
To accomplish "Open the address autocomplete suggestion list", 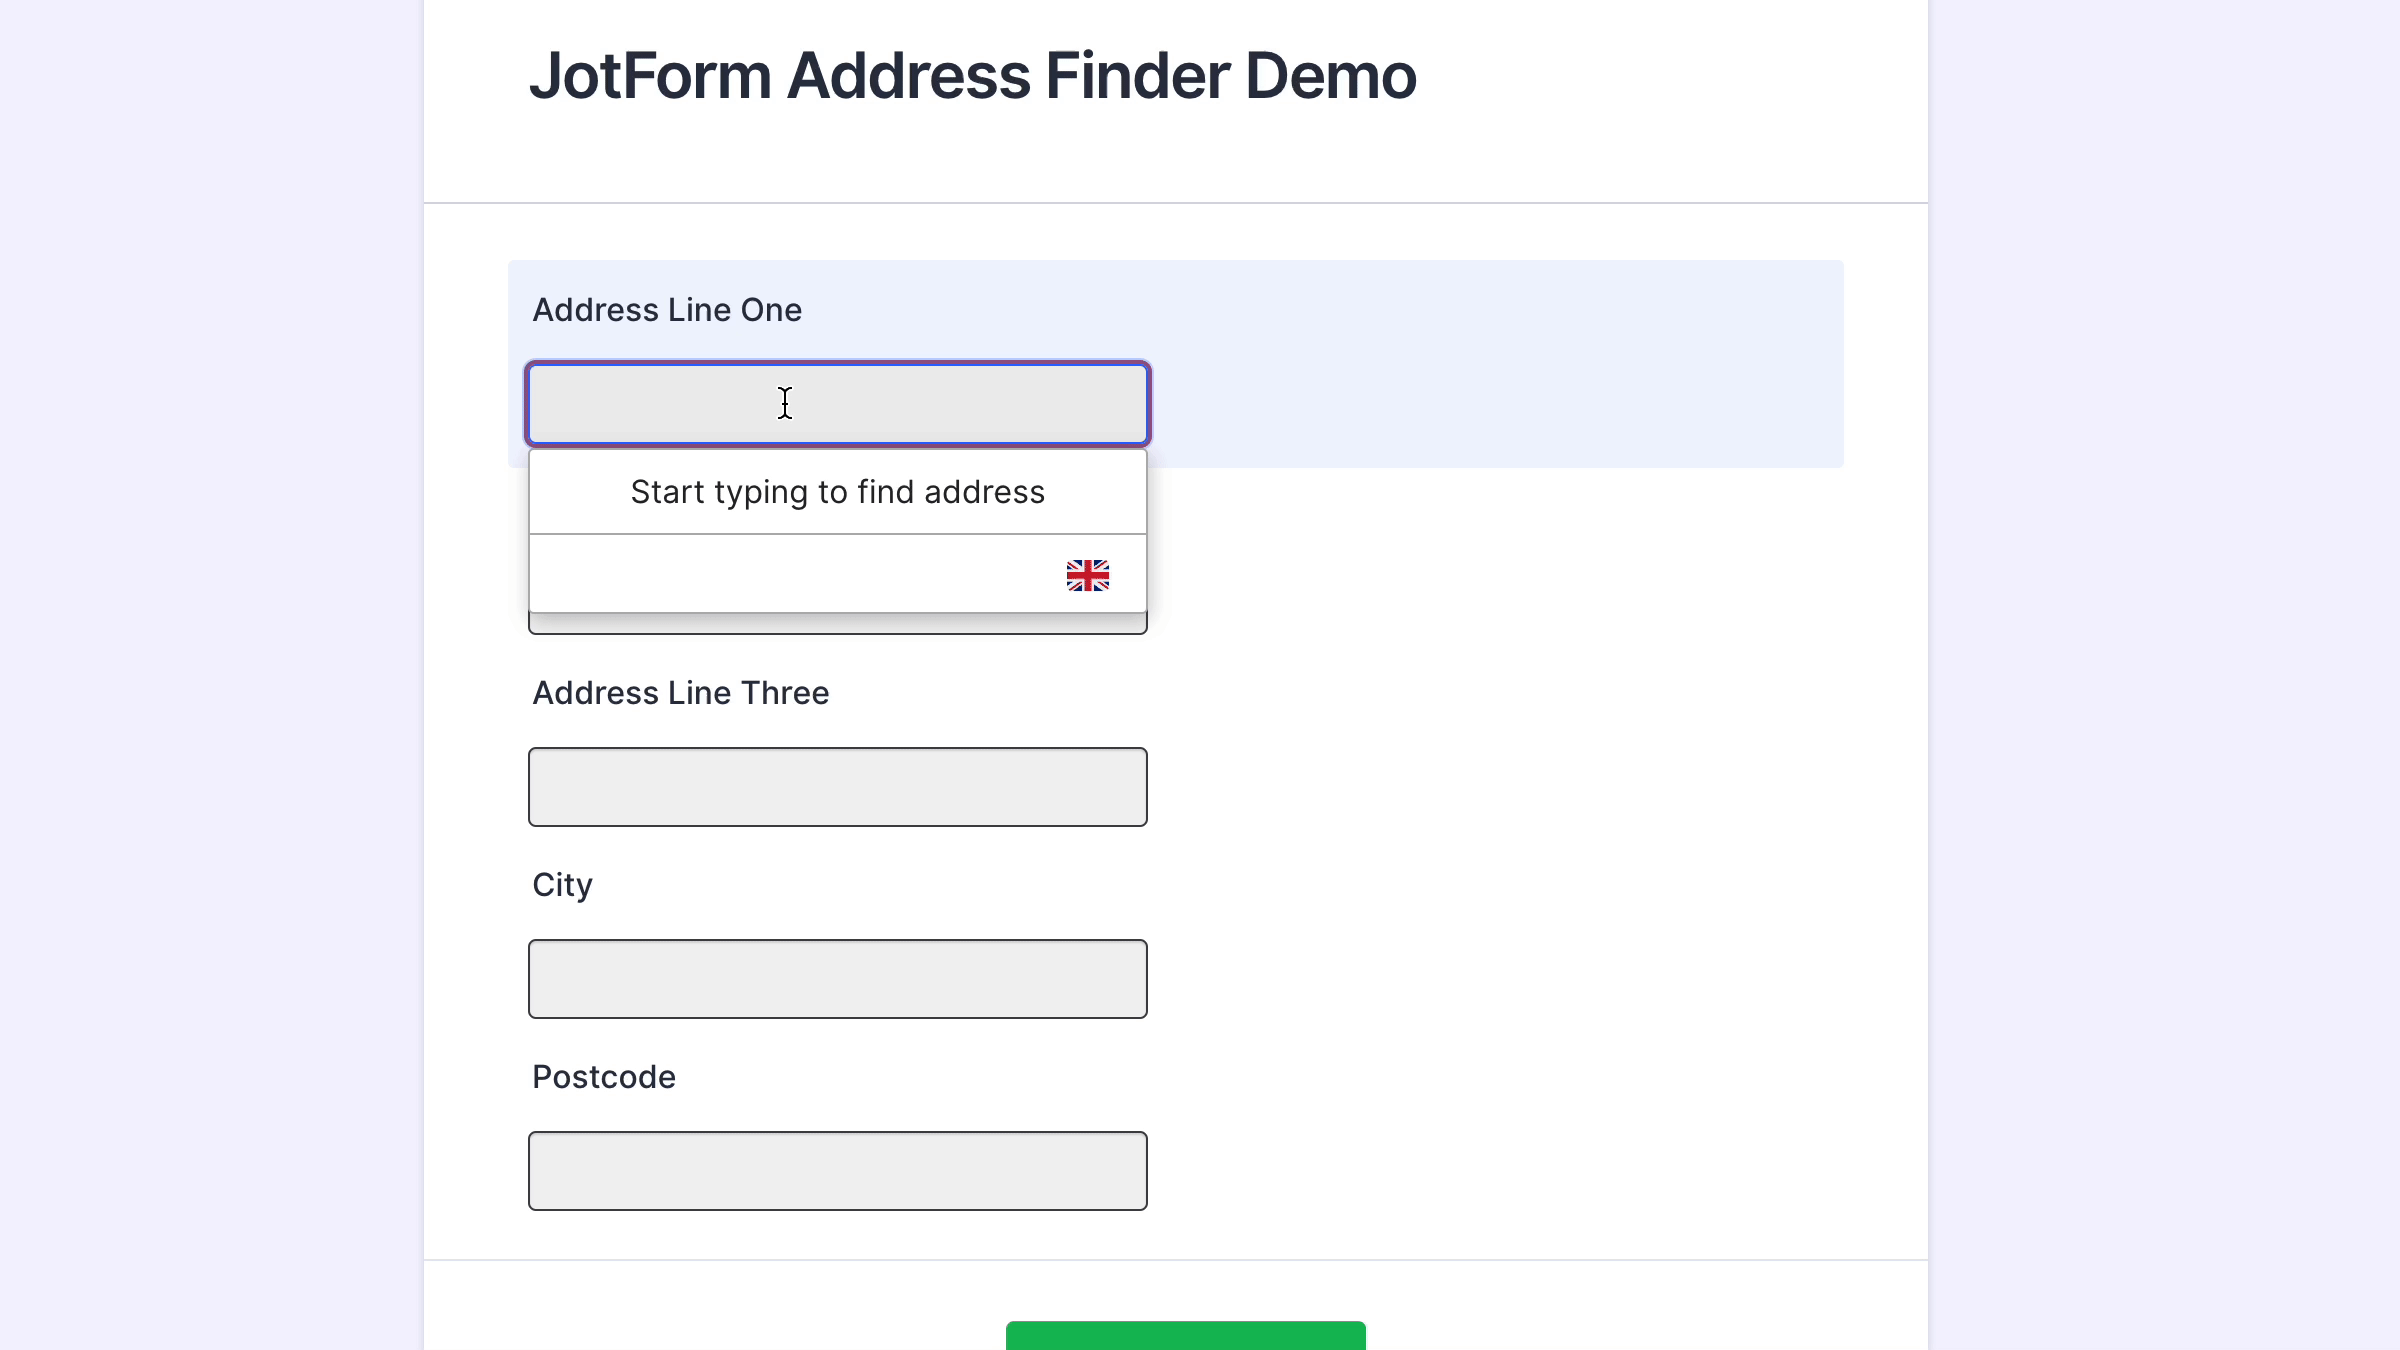I will (838, 403).
